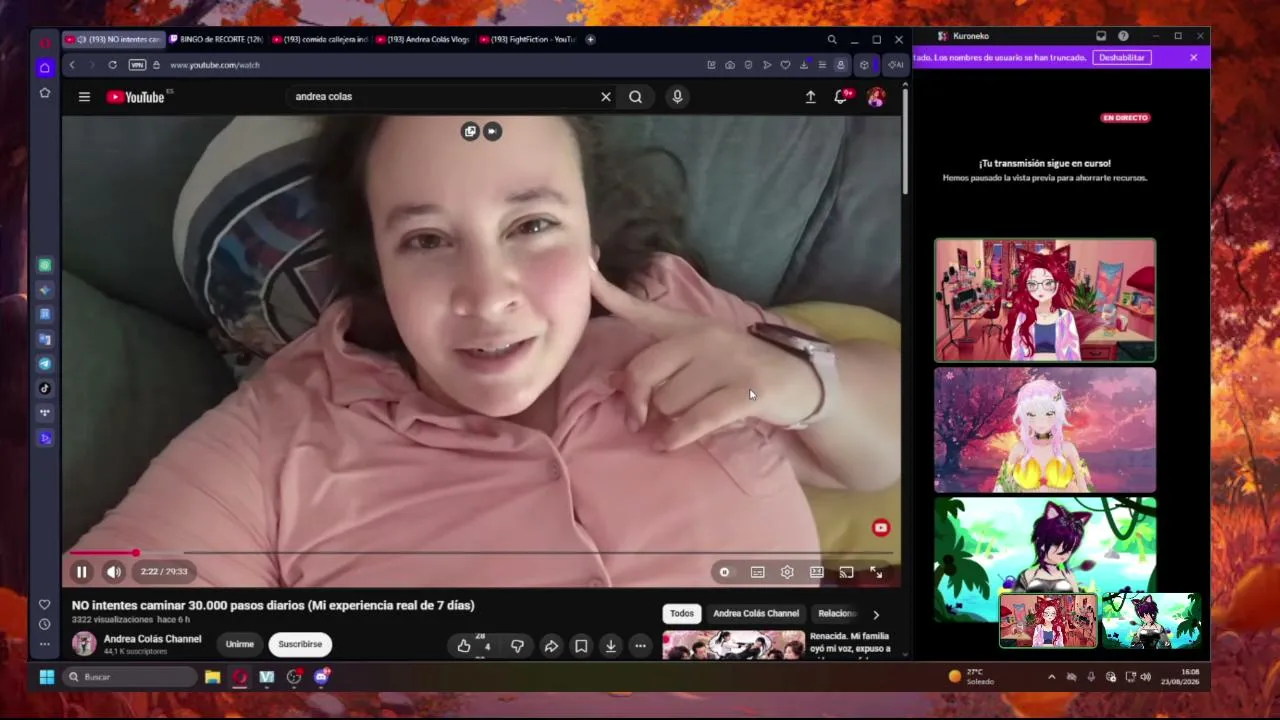Select the Todos filter chip
The image size is (1280, 720).
pos(682,613)
